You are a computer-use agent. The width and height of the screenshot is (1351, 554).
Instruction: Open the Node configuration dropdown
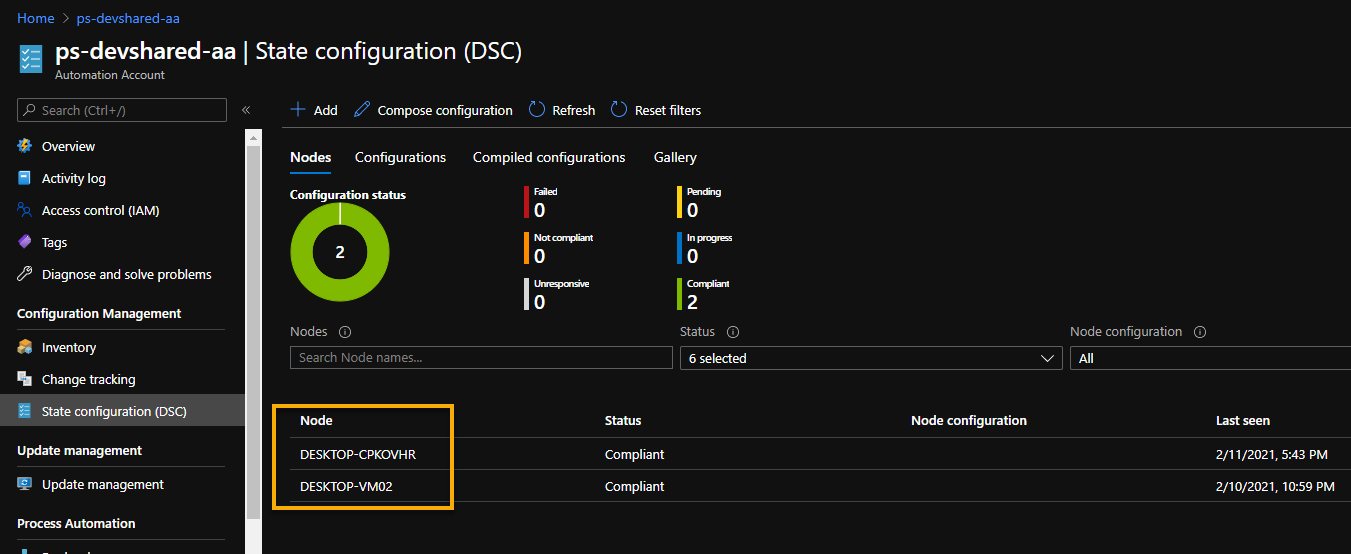(x=1210, y=358)
